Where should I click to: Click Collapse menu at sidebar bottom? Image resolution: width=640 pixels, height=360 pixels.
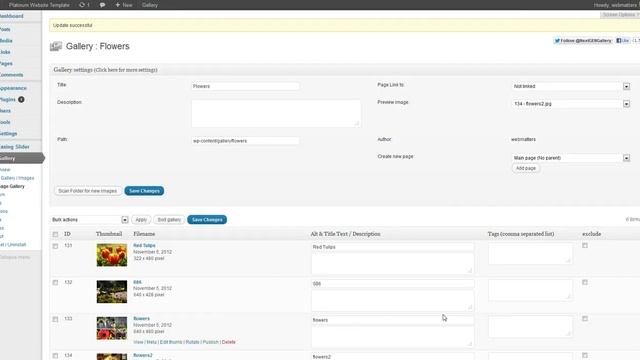(15, 257)
